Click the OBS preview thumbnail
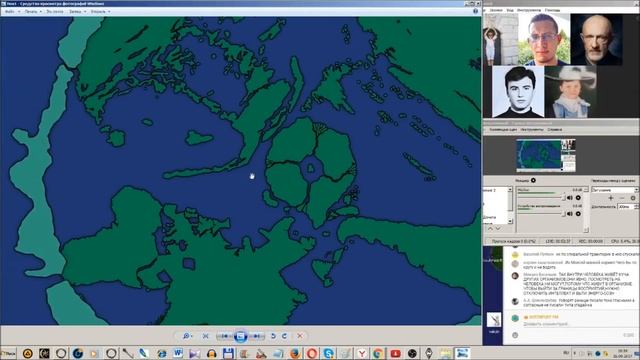 (546, 155)
